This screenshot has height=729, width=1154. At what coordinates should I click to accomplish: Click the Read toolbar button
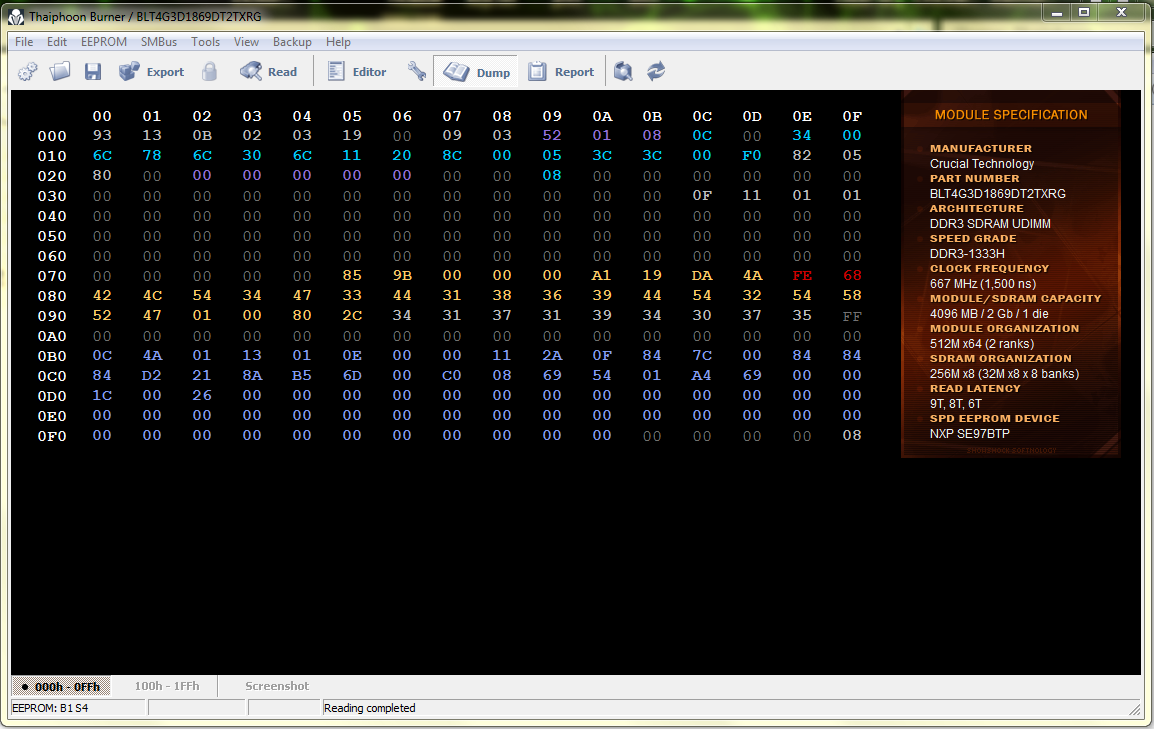tap(269, 71)
